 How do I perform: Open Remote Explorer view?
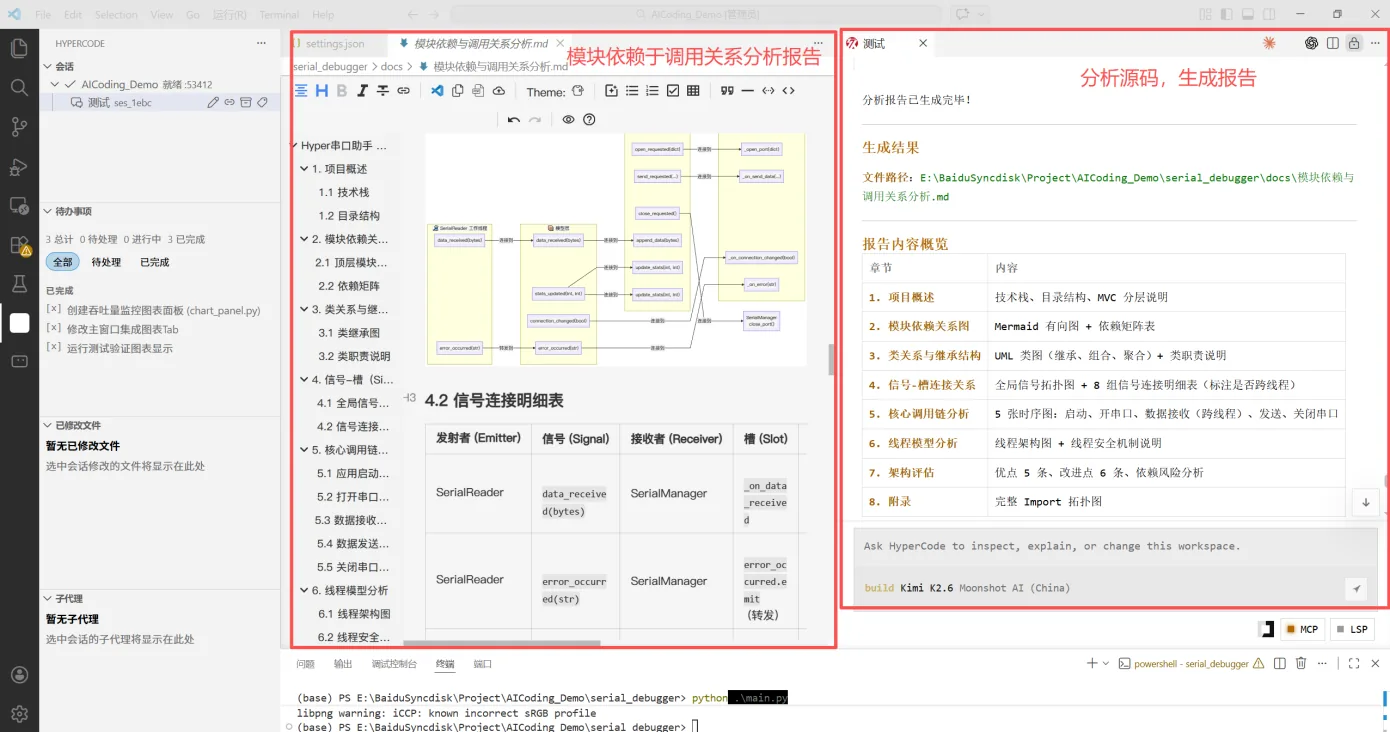click(x=19, y=205)
